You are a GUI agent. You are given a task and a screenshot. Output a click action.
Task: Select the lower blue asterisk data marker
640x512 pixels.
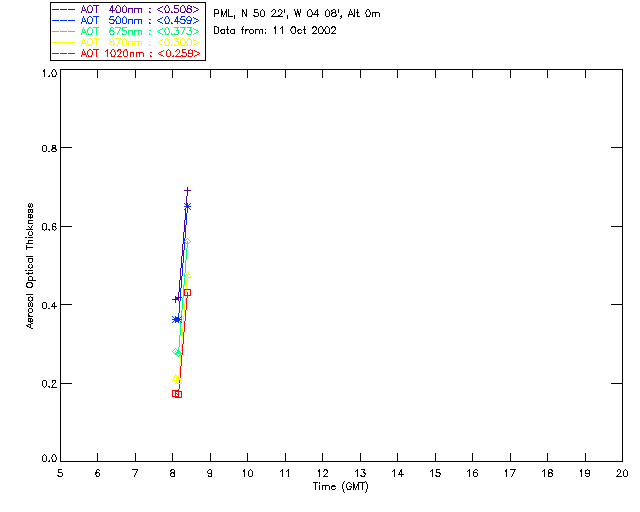click(176, 320)
